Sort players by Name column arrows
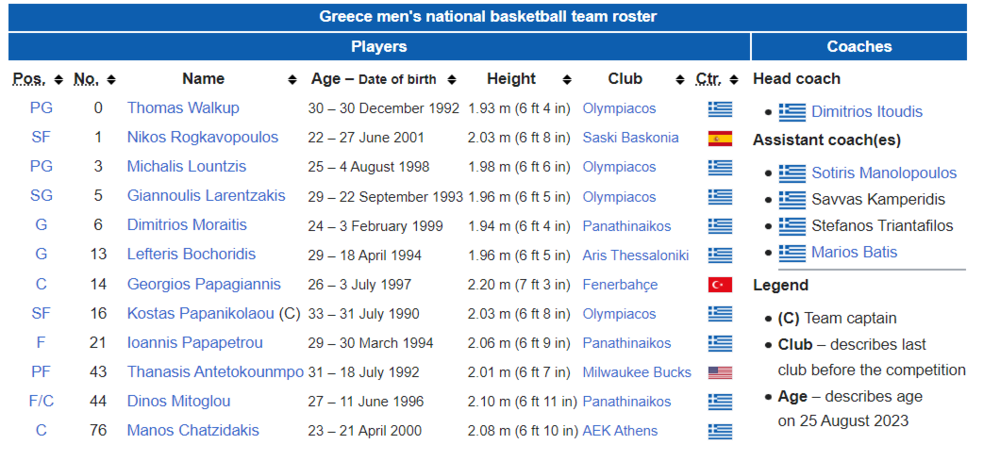 coord(292,80)
